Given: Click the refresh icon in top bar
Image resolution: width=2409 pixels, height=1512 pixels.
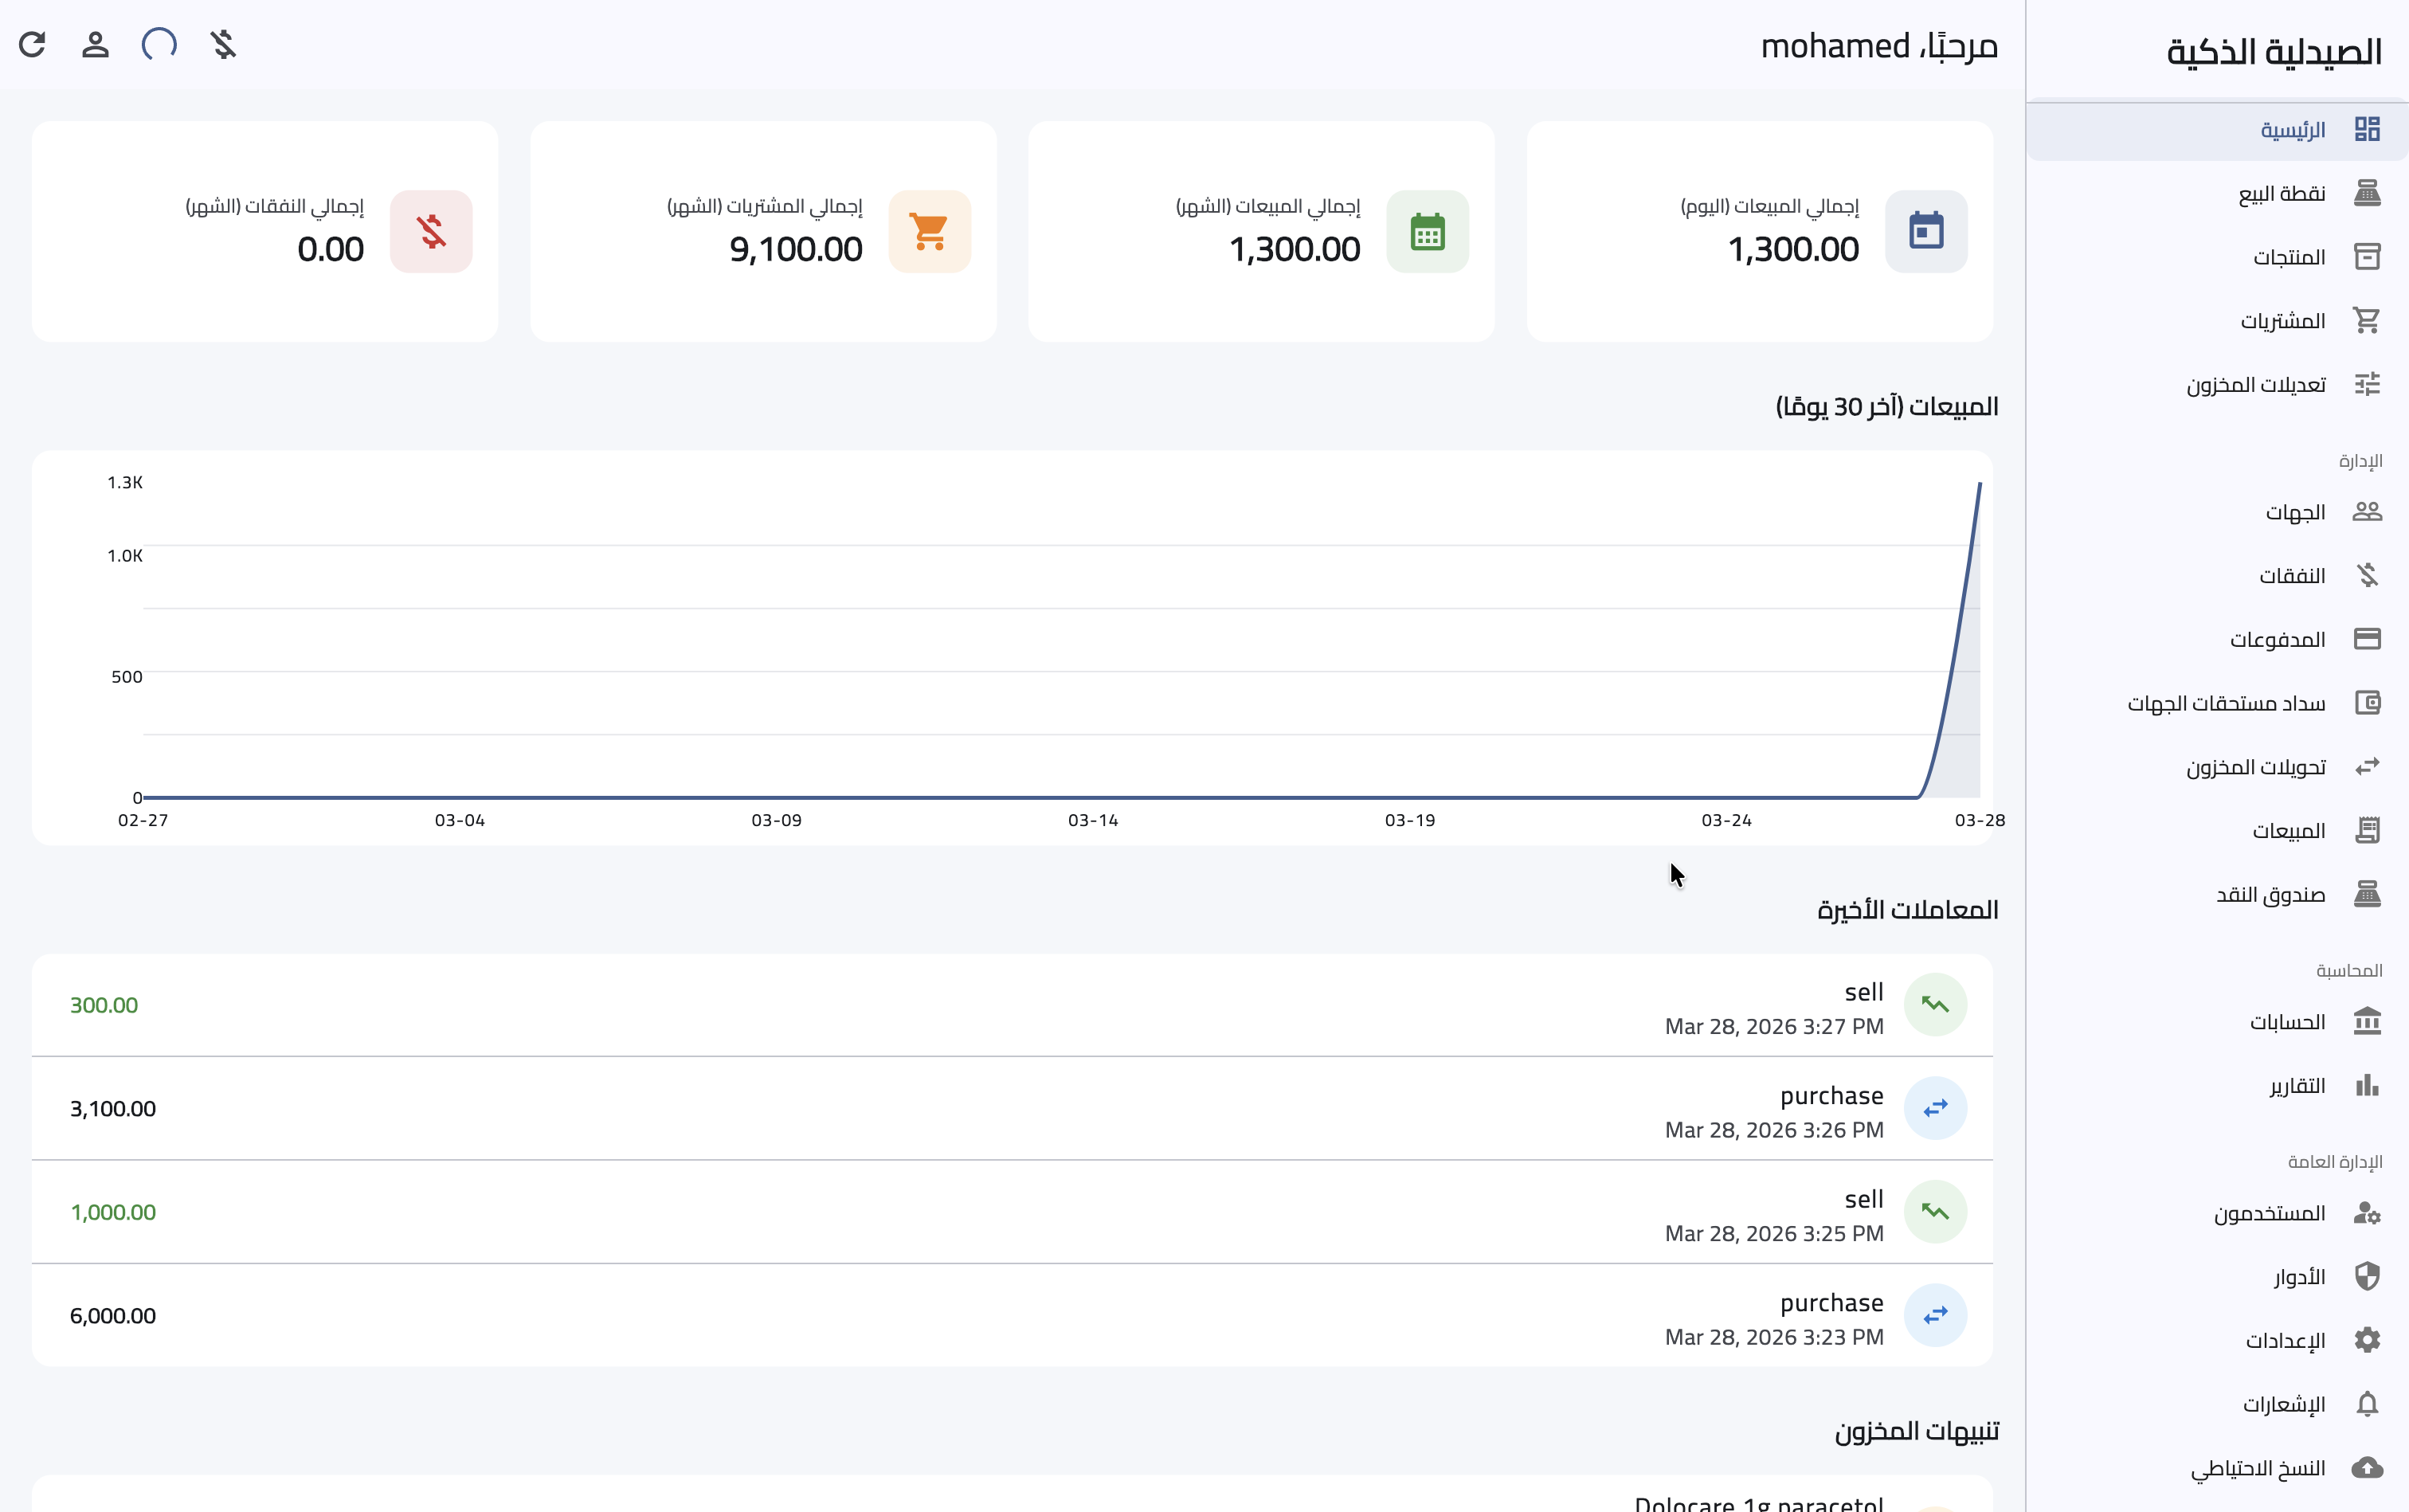Looking at the screenshot, I should [x=32, y=45].
